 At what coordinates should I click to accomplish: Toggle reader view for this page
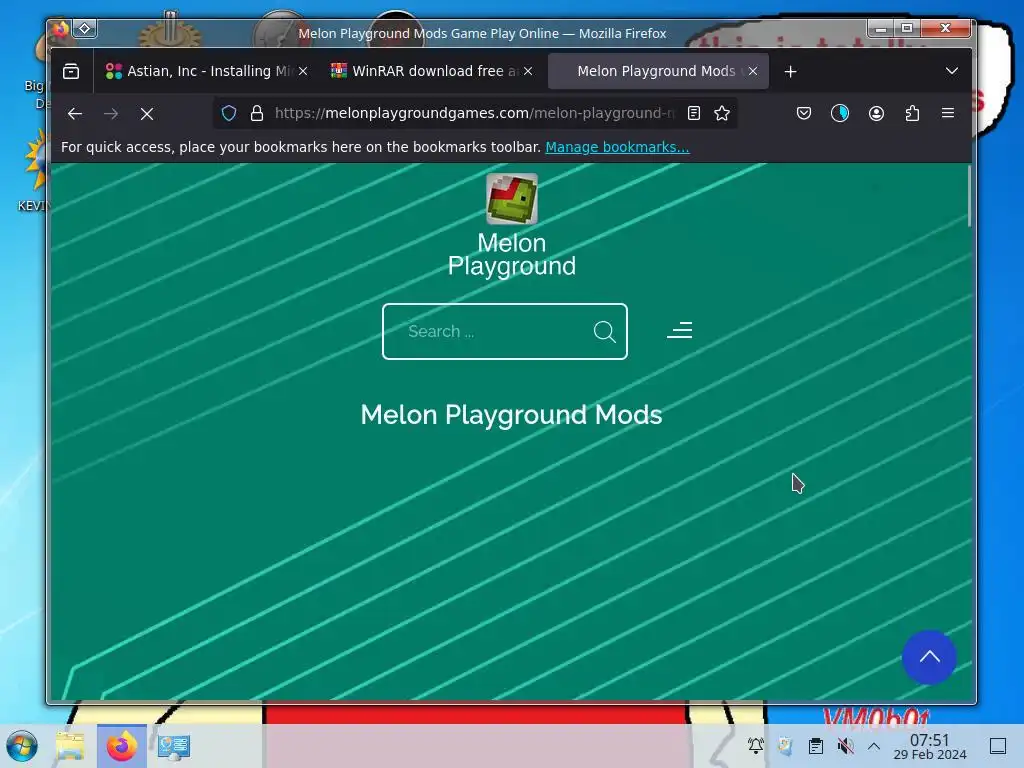[x=694, y=113]
